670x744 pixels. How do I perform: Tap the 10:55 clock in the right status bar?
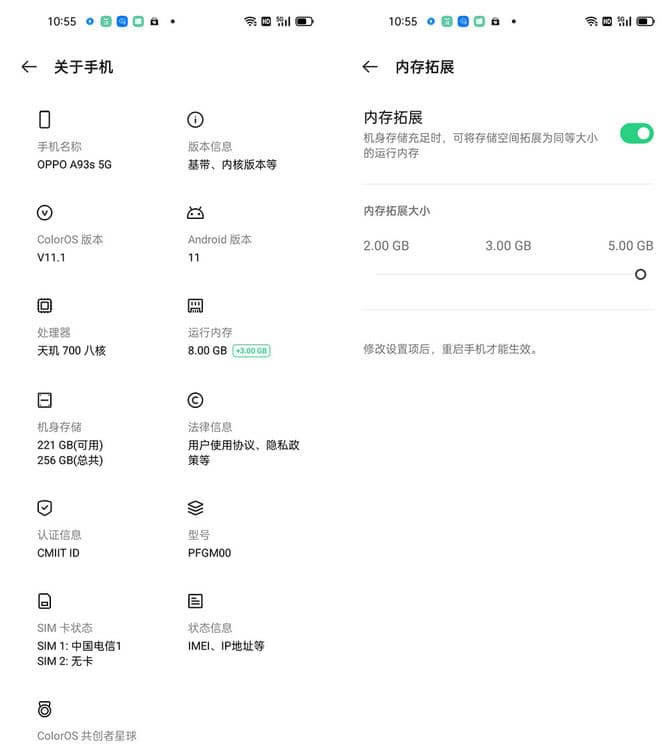pos(403,21)
